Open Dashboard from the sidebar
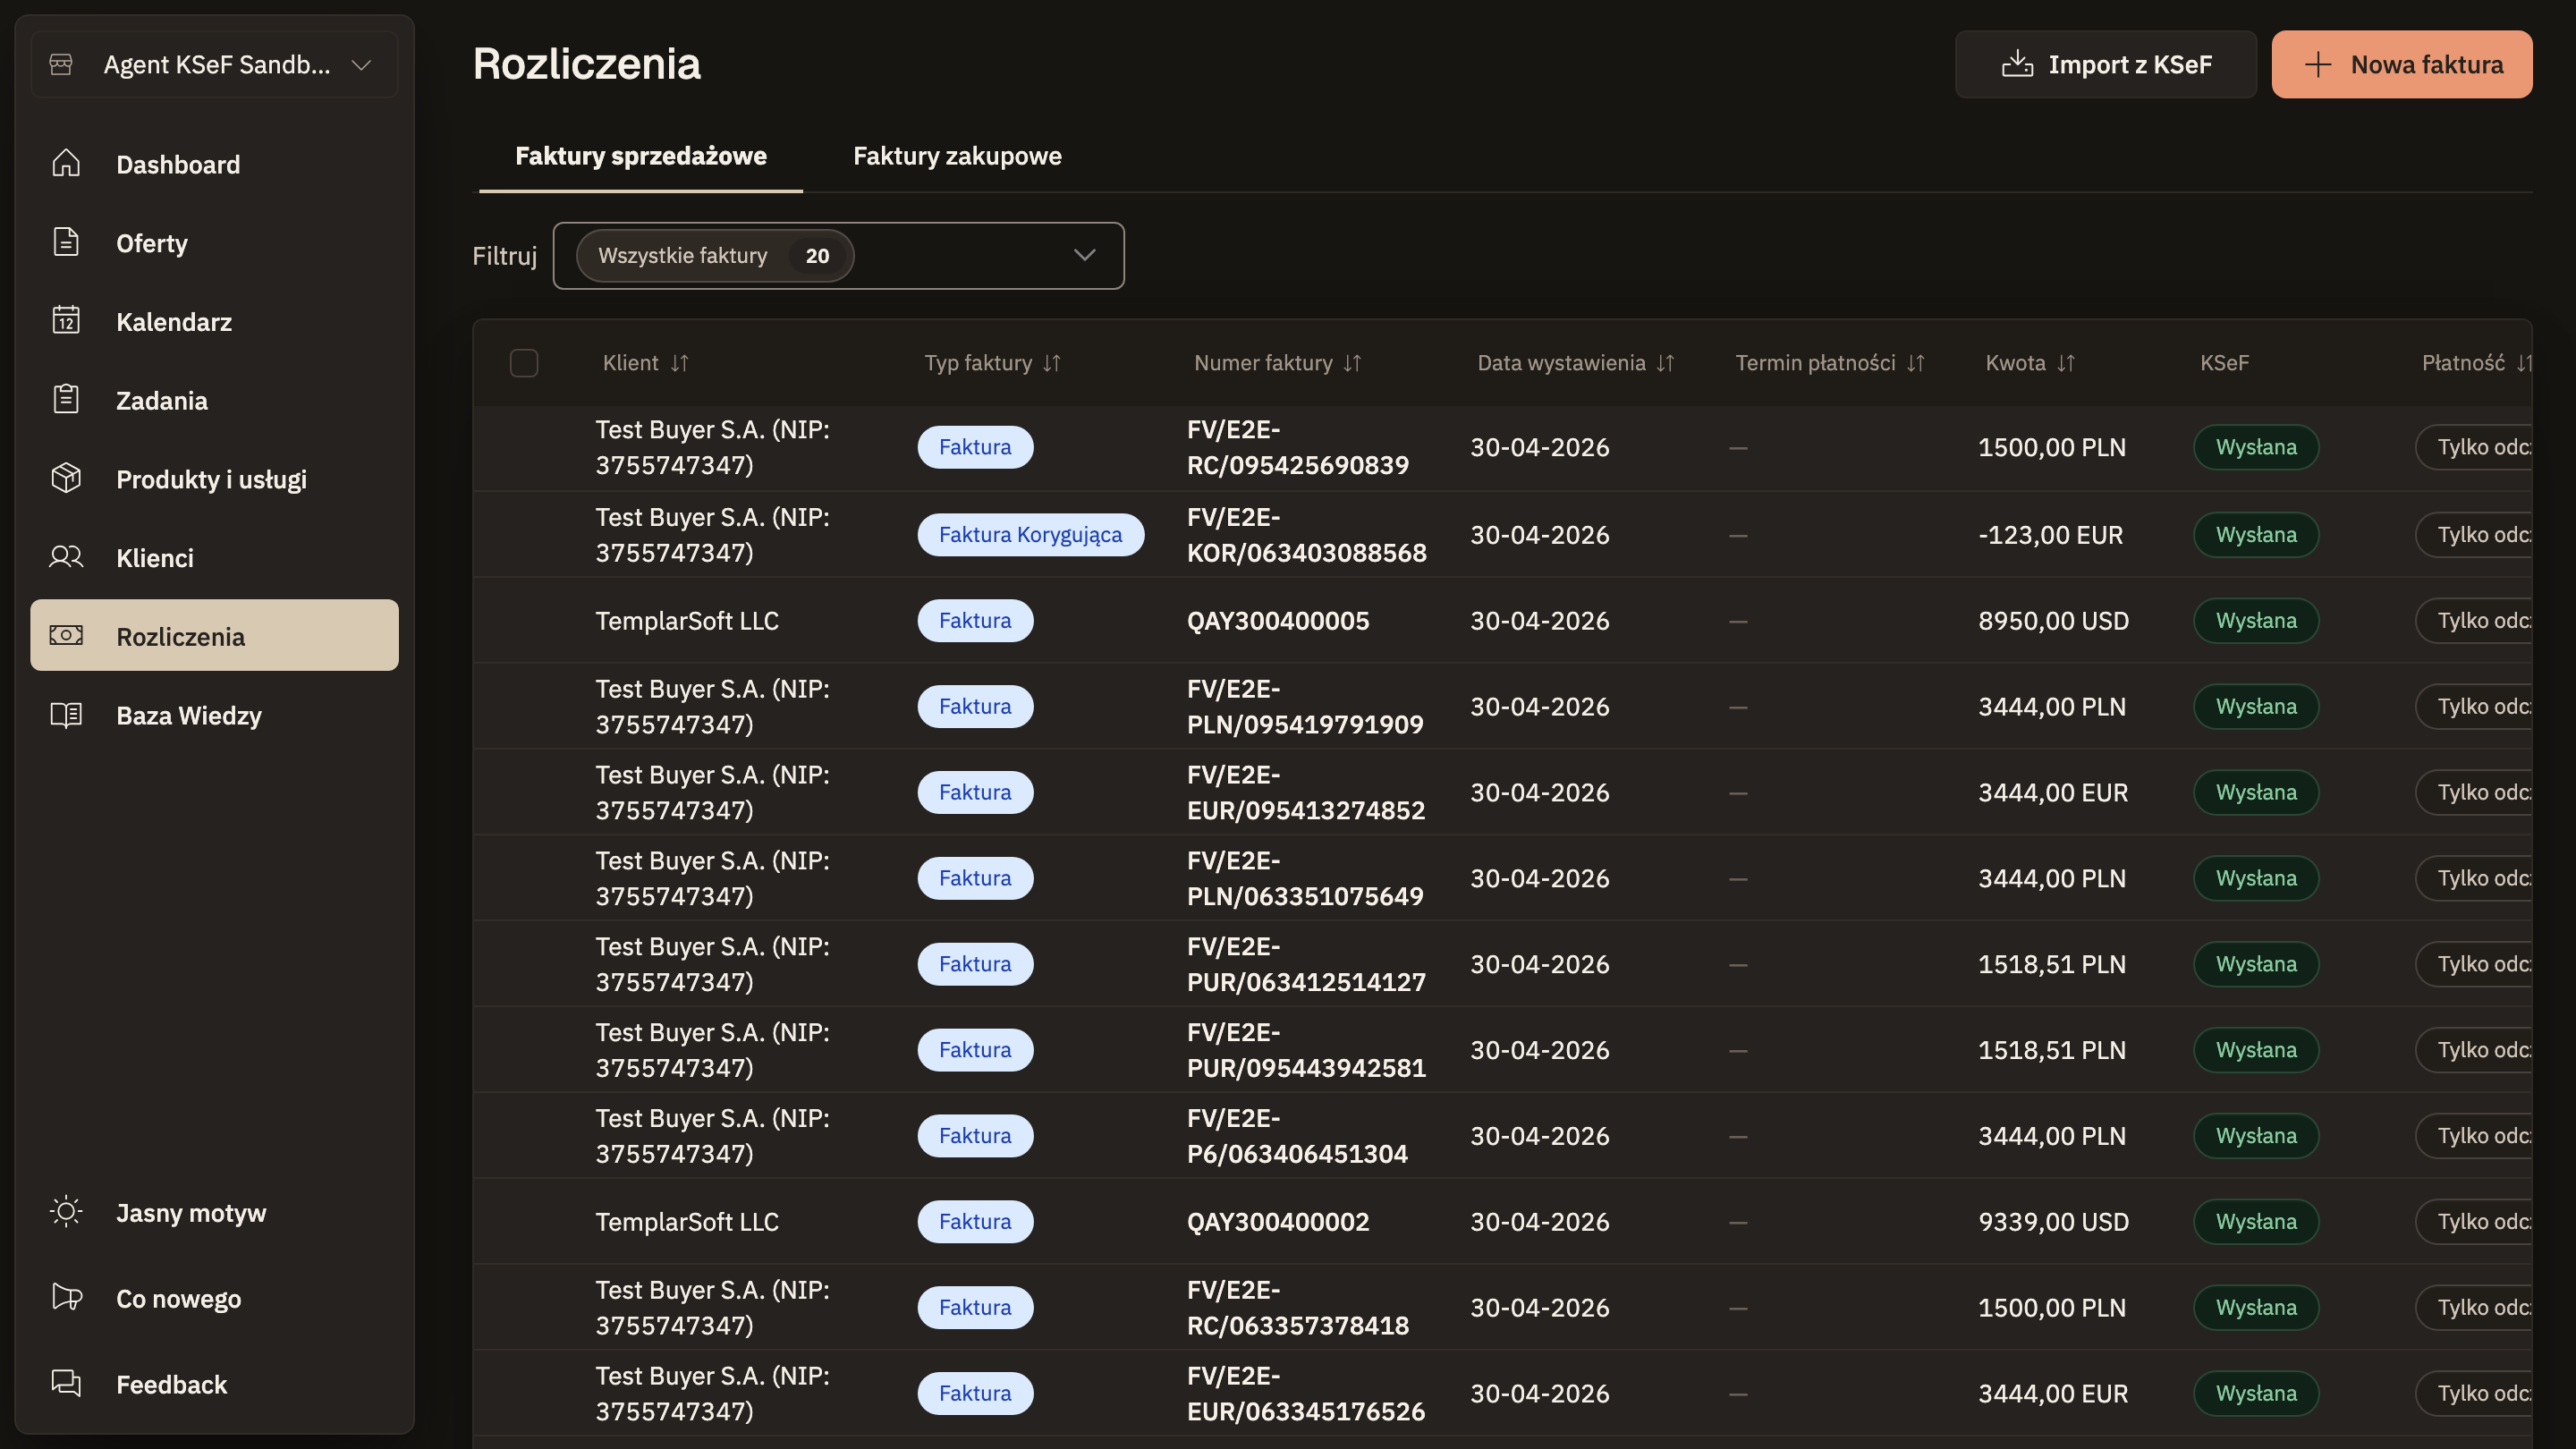This screenshot has height=1449, width=2576. 214,163
